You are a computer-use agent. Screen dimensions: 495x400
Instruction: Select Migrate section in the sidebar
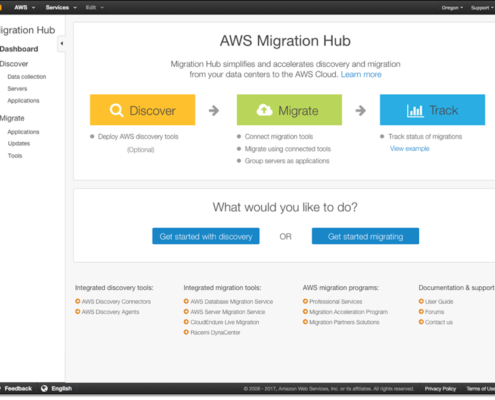pos(12,118)
